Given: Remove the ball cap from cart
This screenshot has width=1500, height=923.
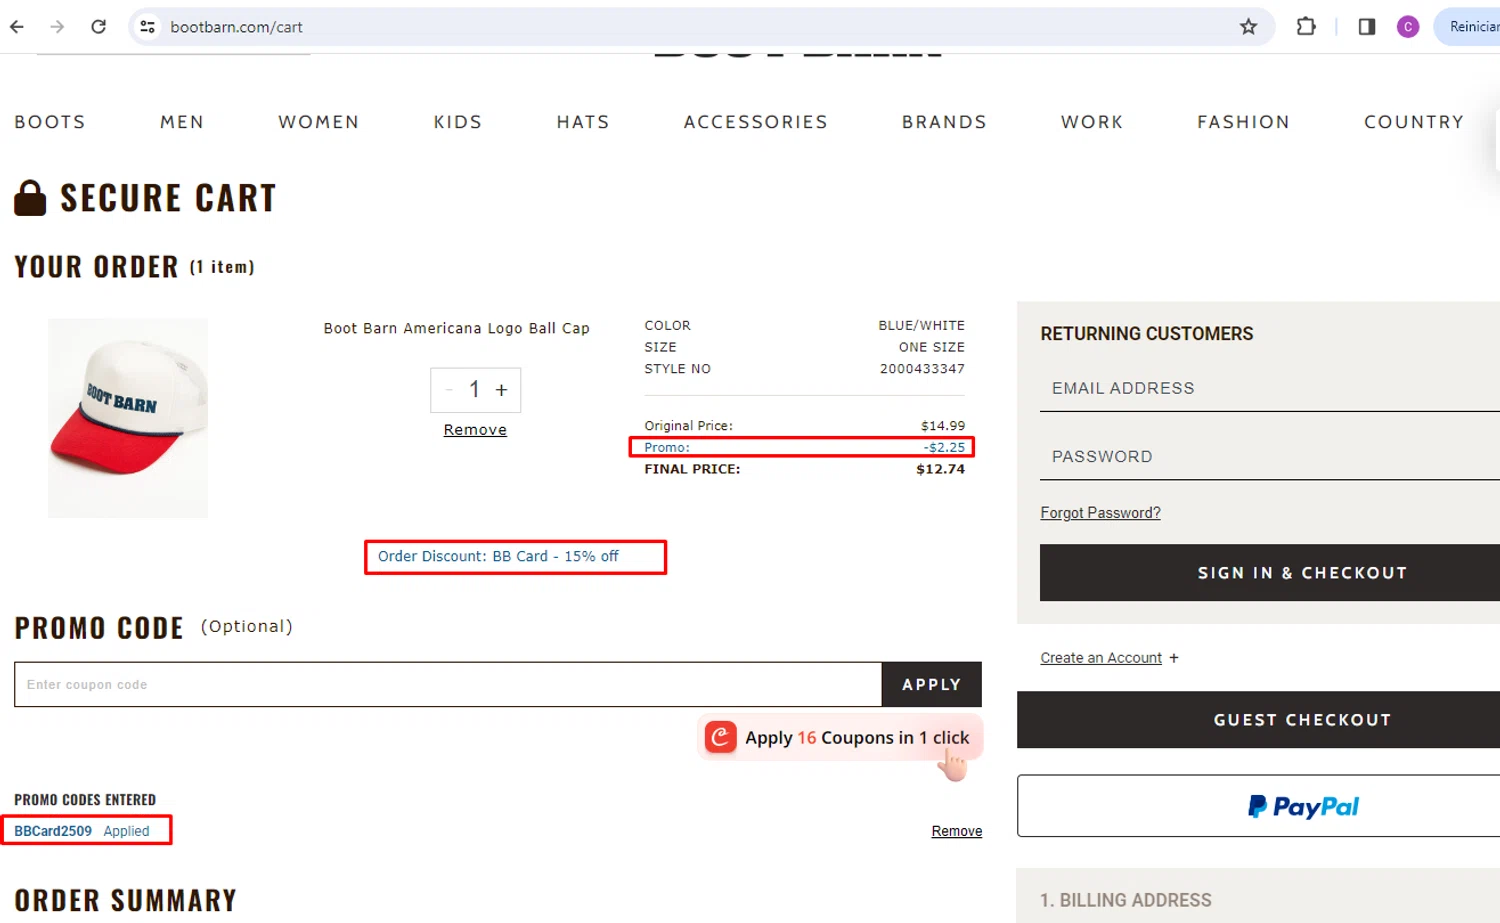Looking at the screenshot, I should pyautogui.click(x=475, y=430).
